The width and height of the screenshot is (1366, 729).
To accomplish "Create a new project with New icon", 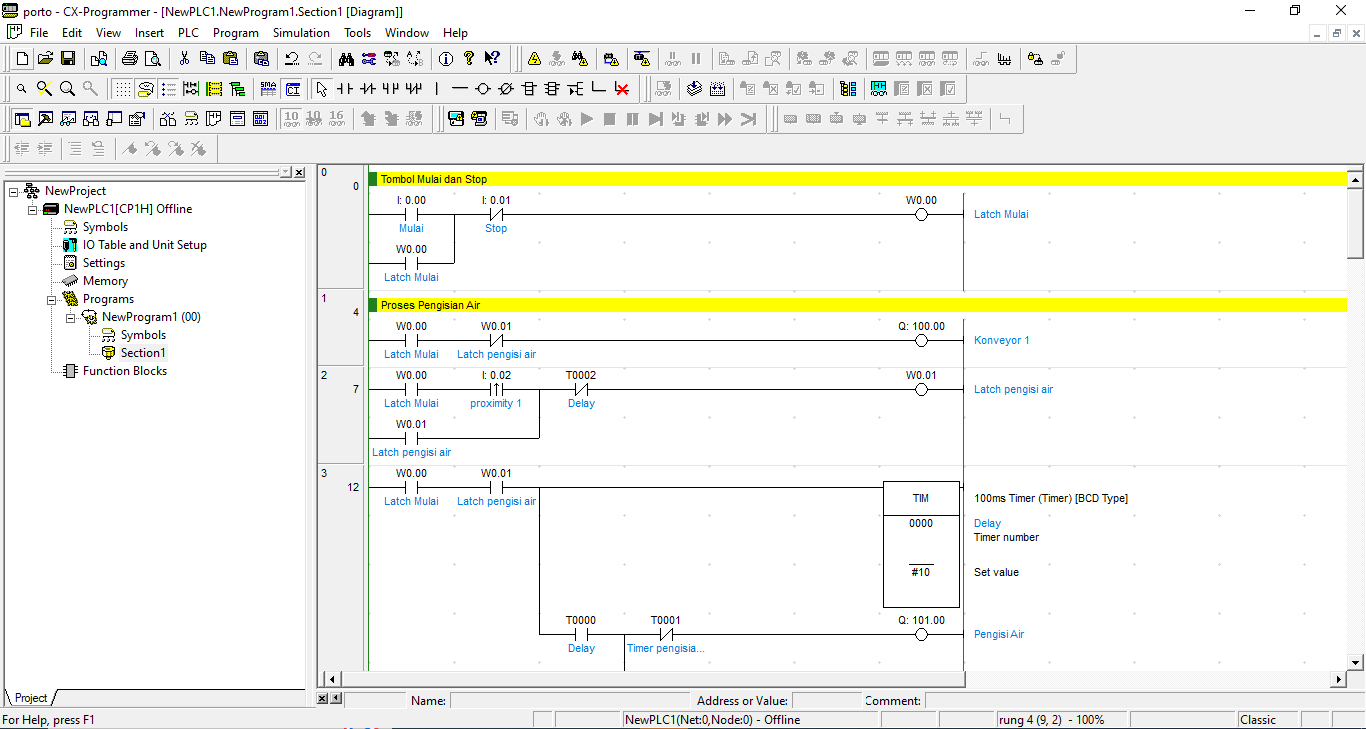I will click(x=23, y=59).
